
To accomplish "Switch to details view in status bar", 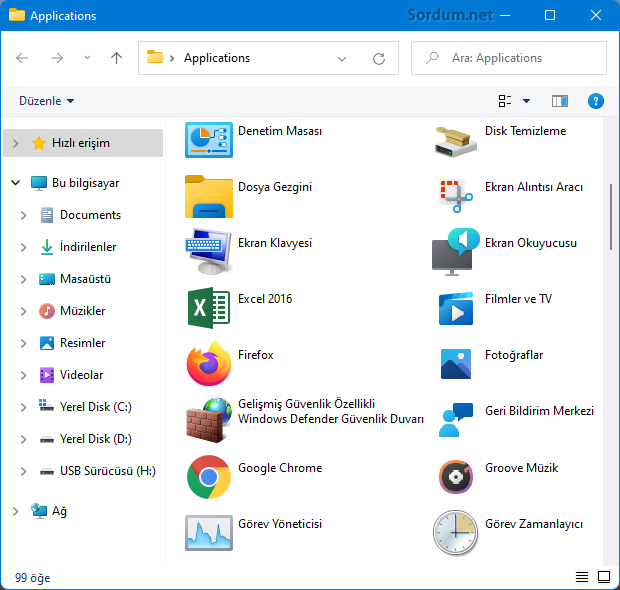I will (582, 577).
